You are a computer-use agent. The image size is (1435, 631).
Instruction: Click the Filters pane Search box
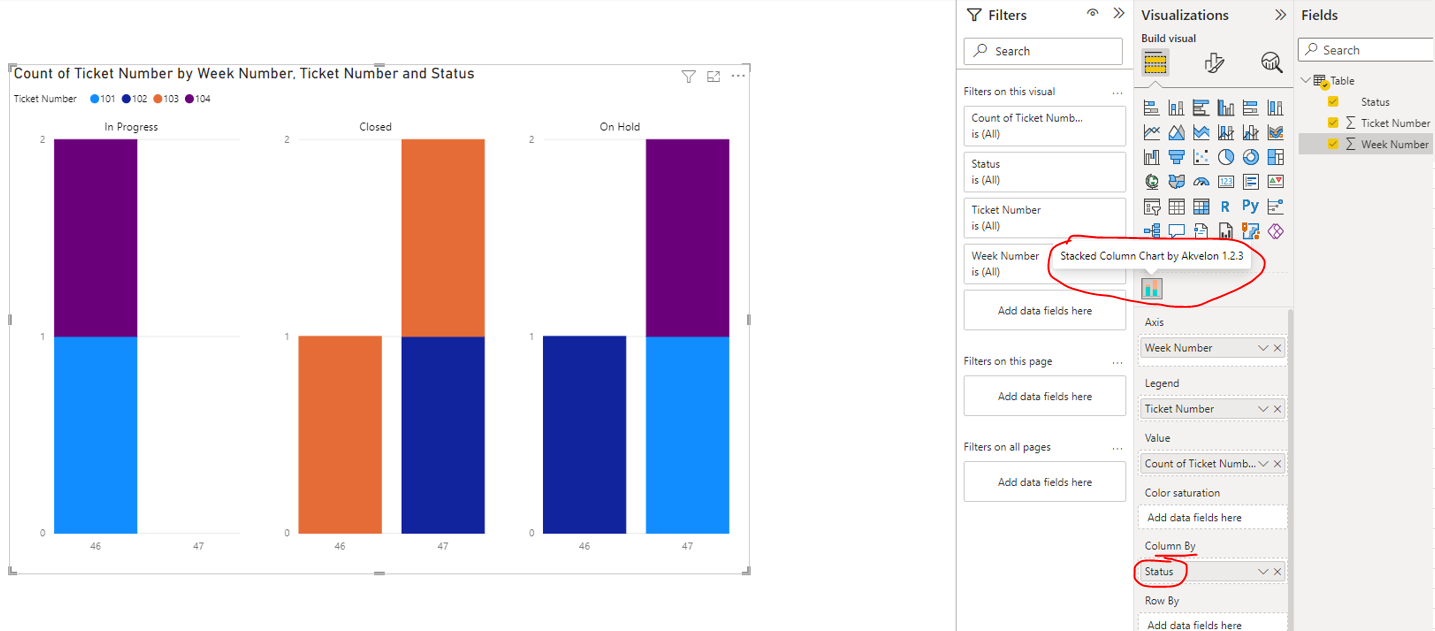coord(1043,51)
